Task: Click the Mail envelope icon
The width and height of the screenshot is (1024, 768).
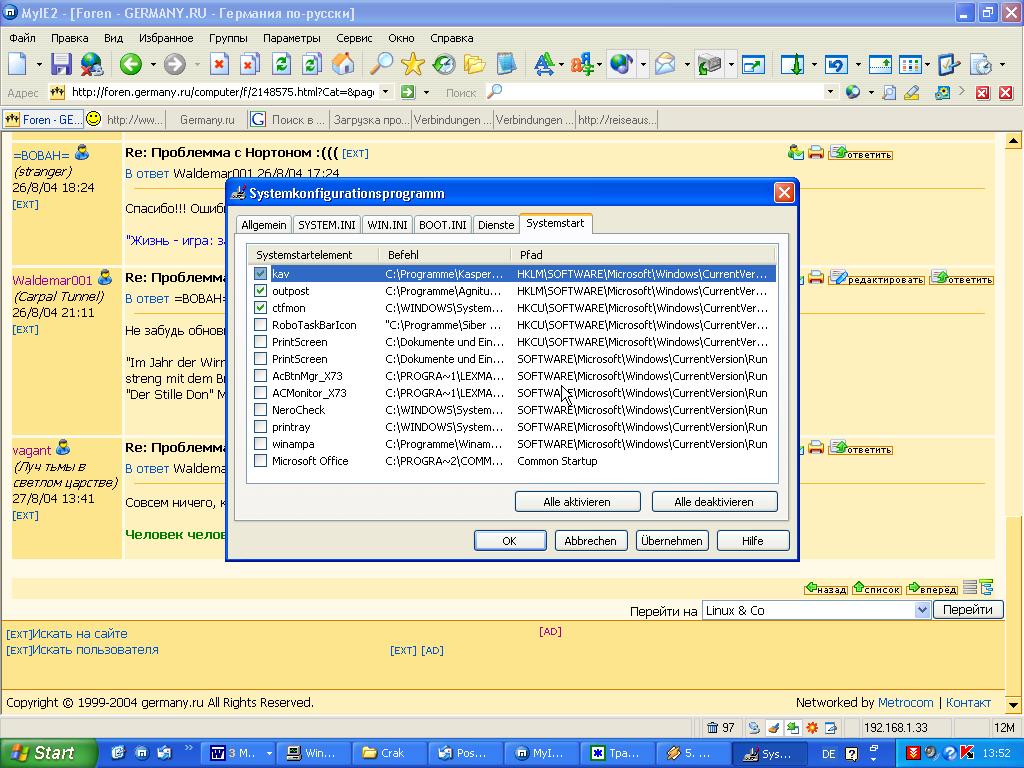Action: point(665,64)
